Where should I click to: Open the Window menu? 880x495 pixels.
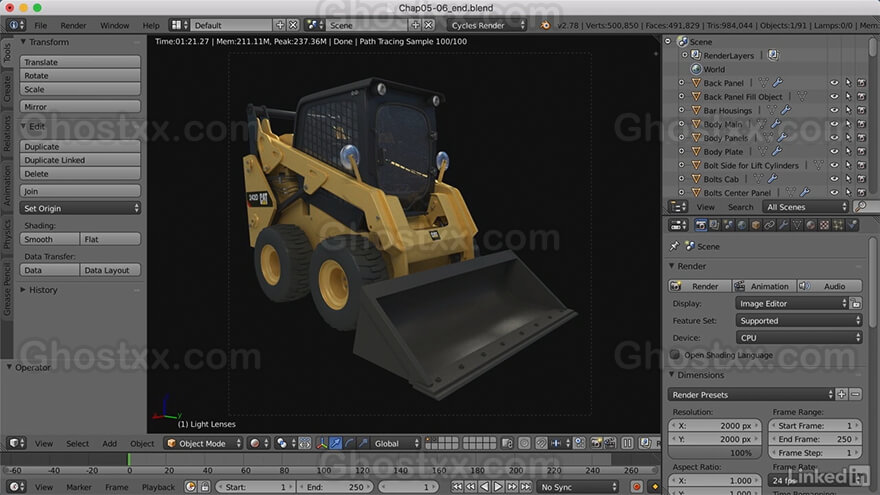point(114,25)
